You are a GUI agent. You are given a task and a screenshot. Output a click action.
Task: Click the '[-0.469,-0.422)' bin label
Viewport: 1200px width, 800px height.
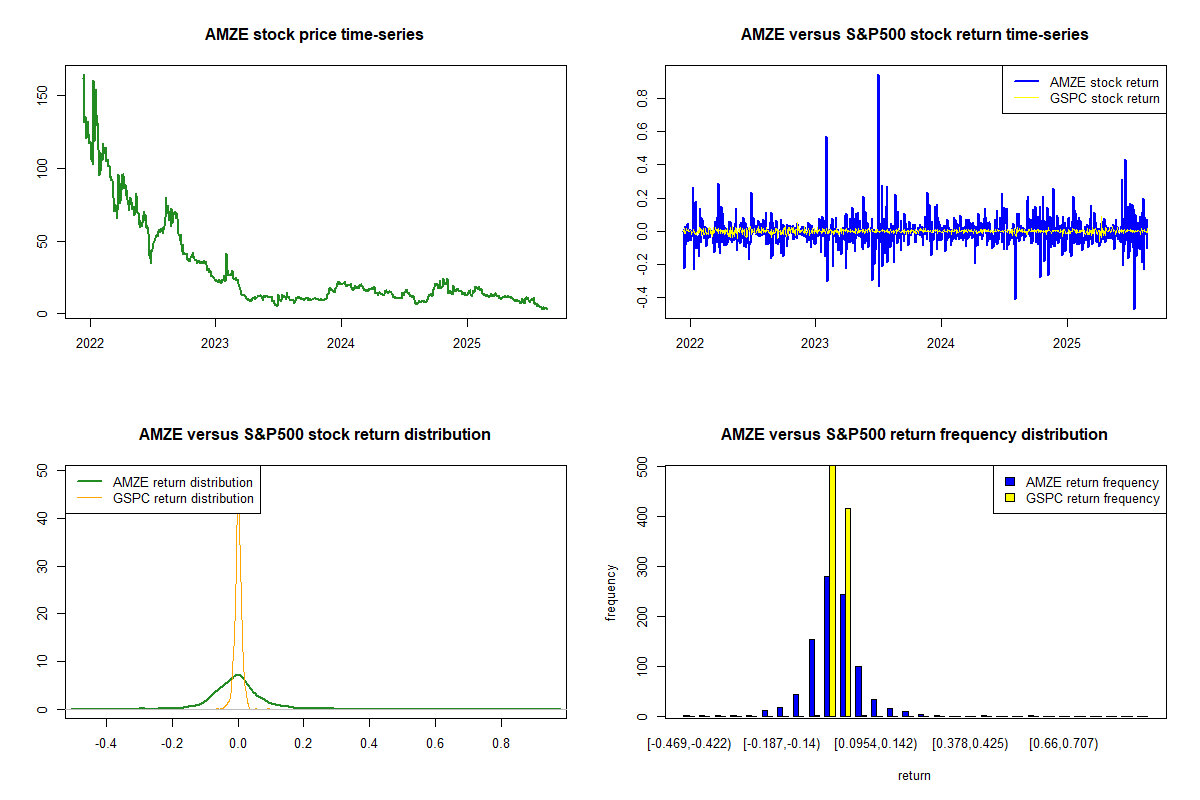coord(690,744)
